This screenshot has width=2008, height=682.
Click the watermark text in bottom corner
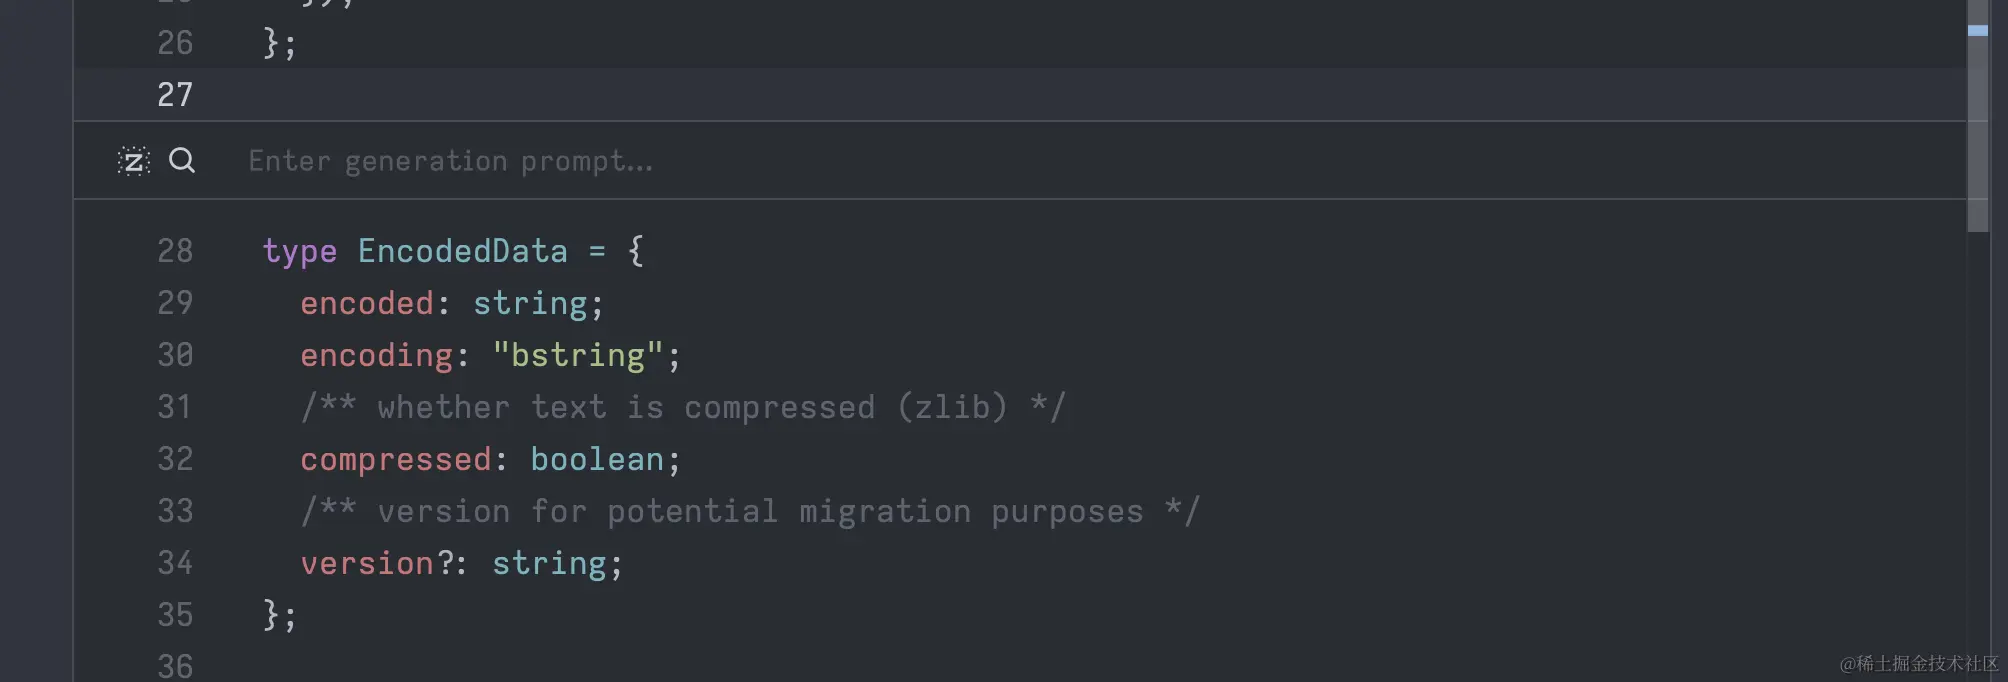click(1918, 664)
